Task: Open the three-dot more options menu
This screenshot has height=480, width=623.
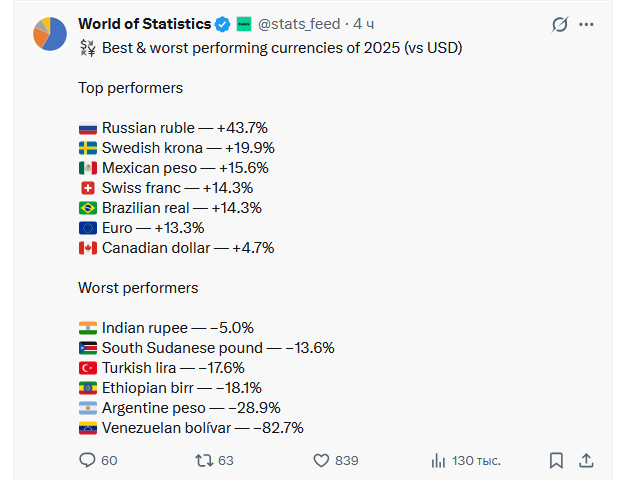Action: 586,24
